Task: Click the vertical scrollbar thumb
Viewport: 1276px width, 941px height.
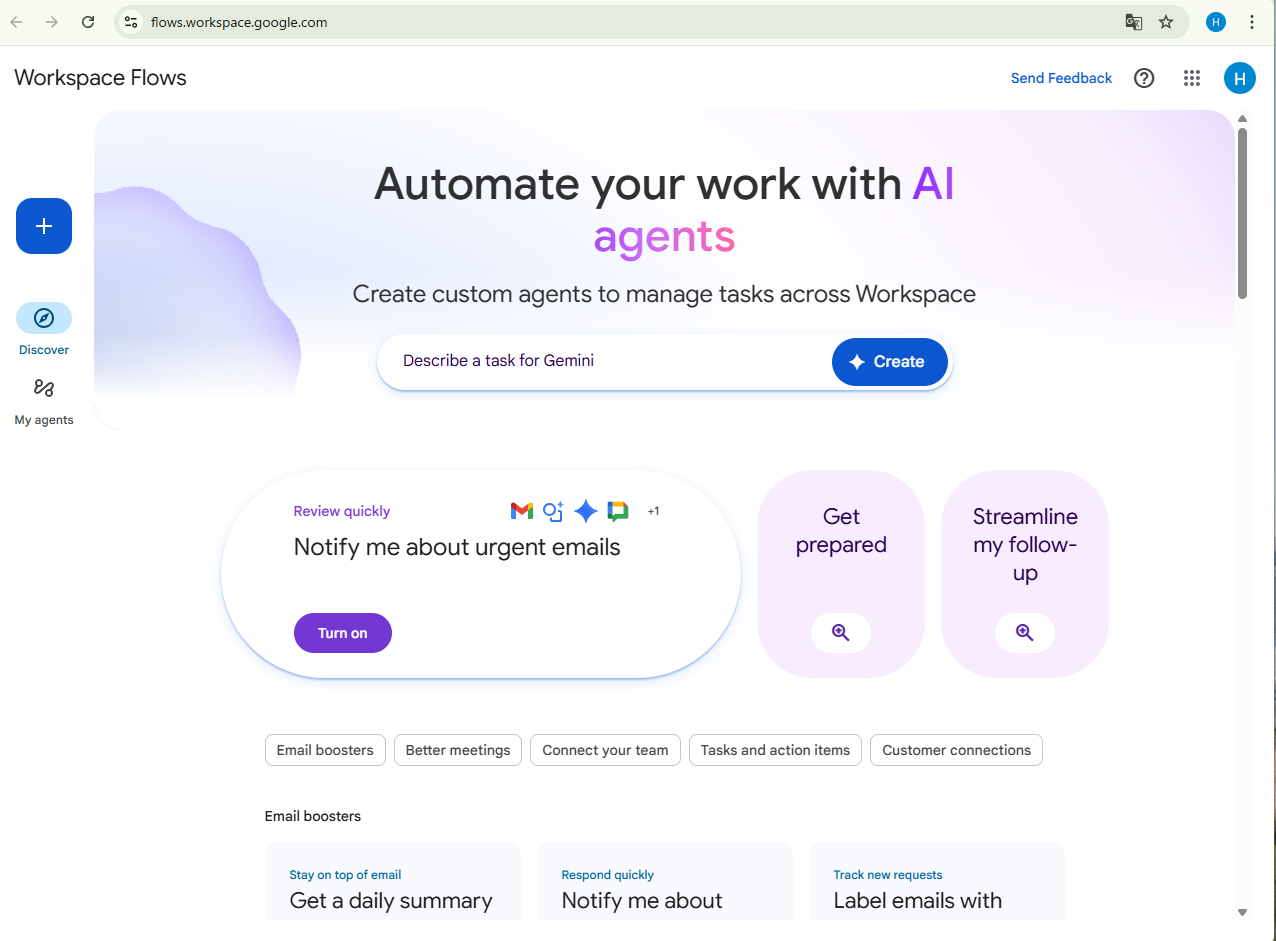Action: (1242, 213)
